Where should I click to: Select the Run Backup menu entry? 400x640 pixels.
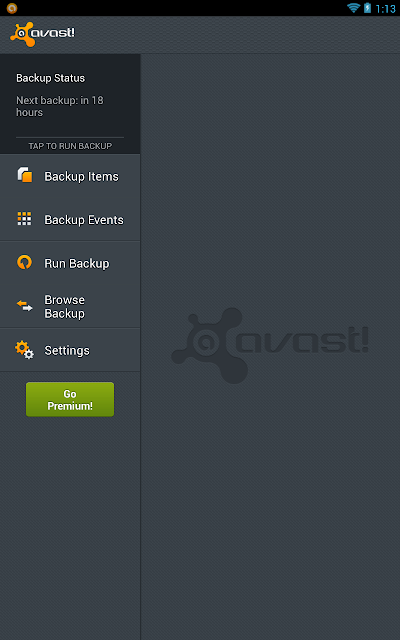pyautogui.click(x=70, y=263)
